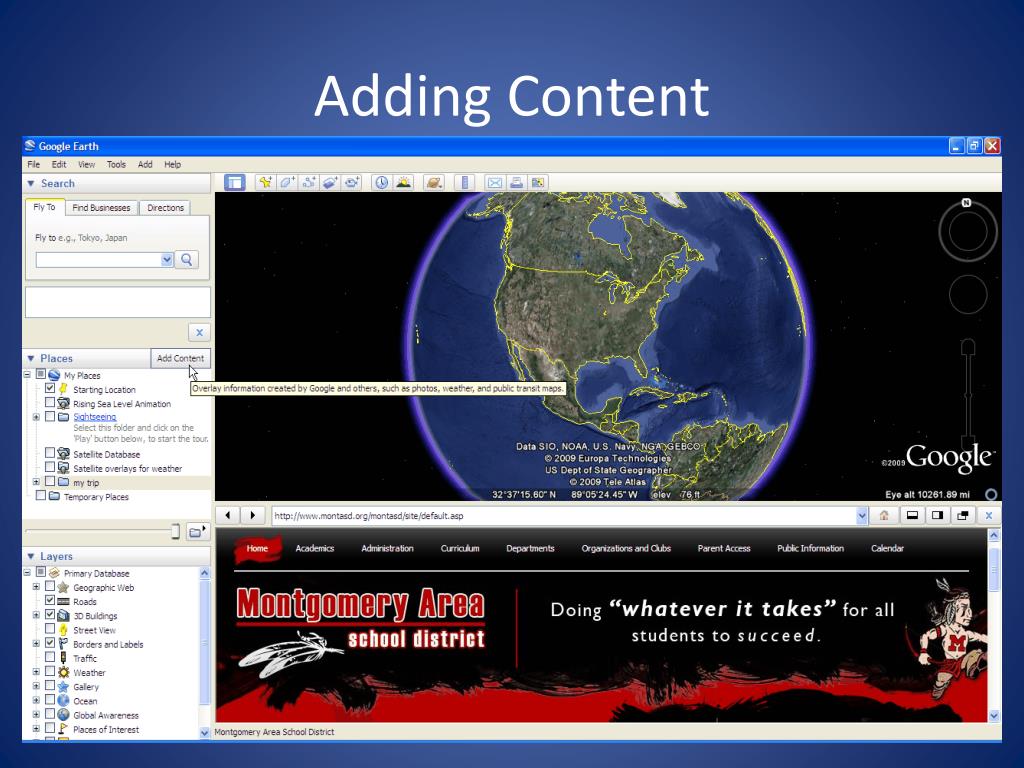
Task: Click the search magnifier button
Action: 187,260
